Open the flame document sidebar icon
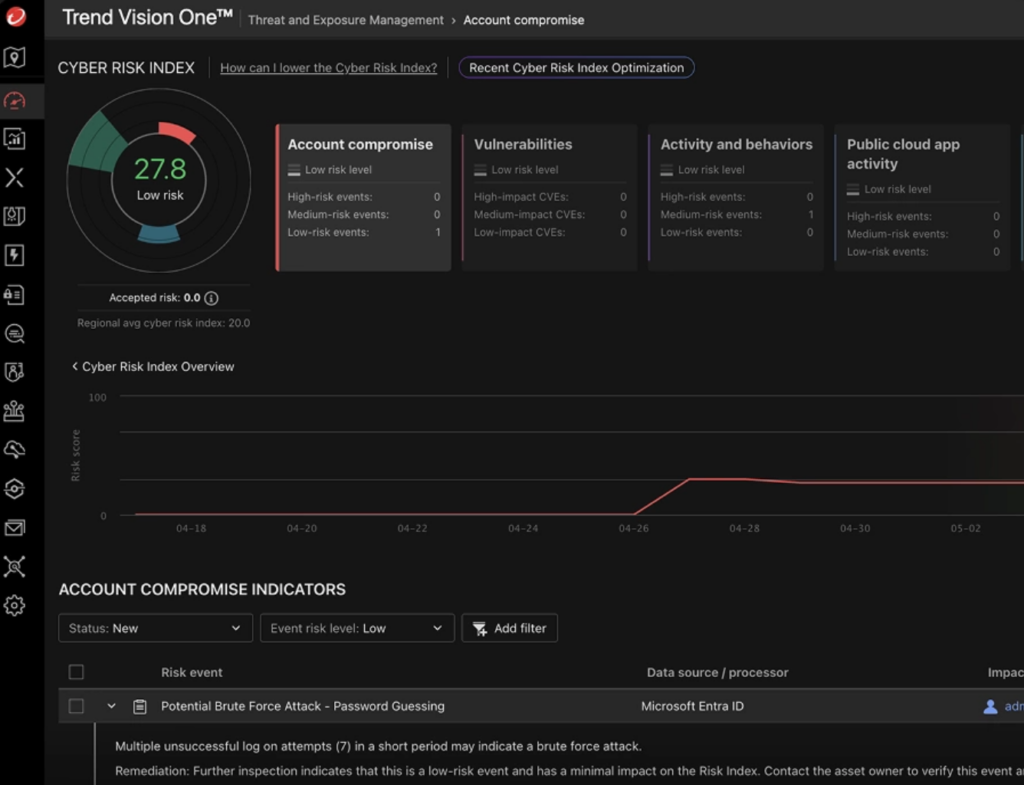The height and width of the screenshot is (785, 1024). coord(14,216)
